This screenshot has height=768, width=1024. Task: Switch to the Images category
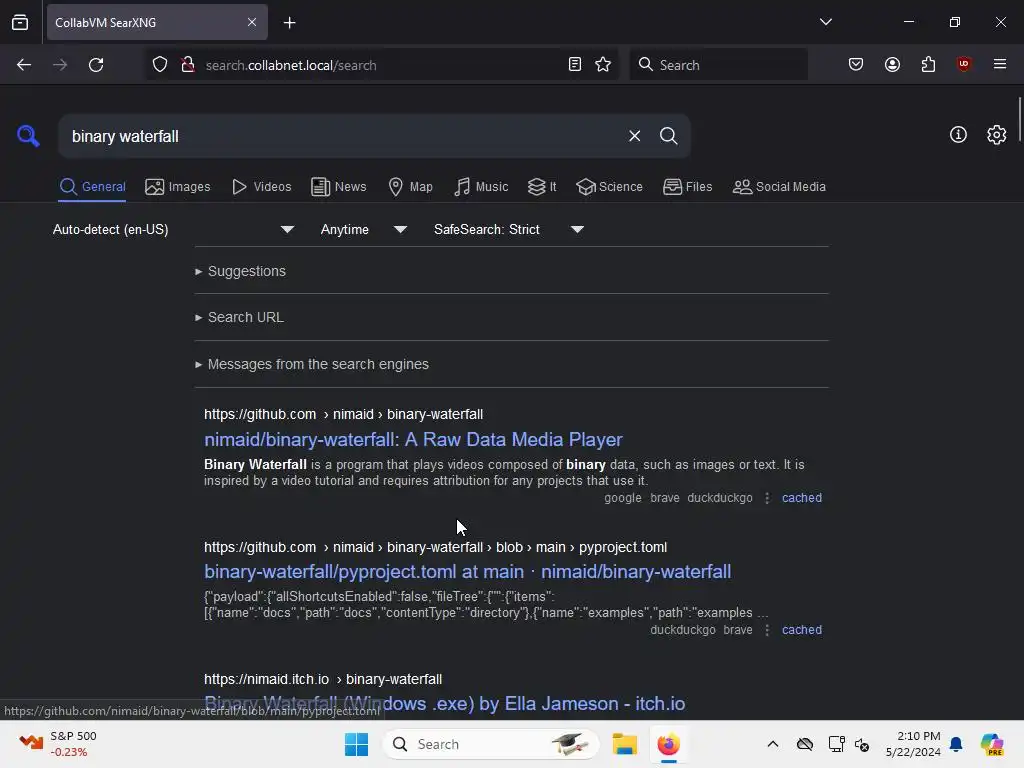tap(178, 187)
